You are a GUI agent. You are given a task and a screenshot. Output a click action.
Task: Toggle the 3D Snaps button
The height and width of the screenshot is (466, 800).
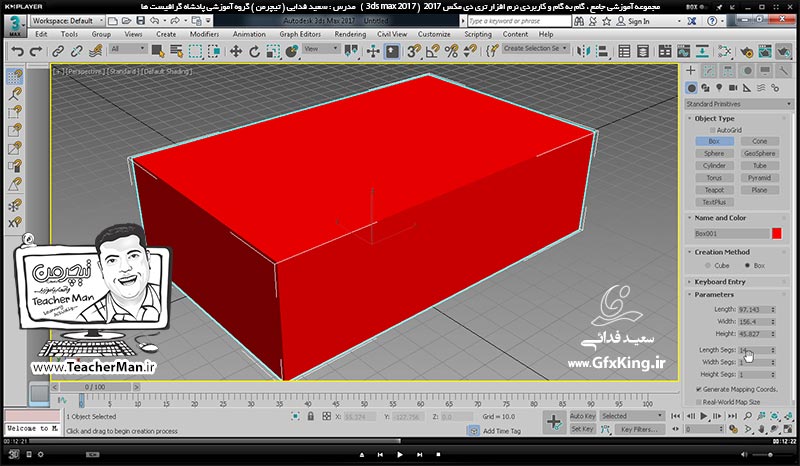[414, 52]
